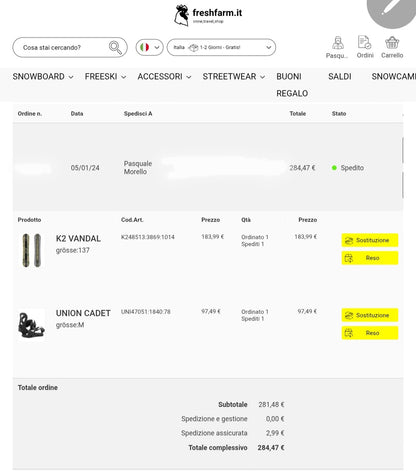Click the orders table vertical scrollbar
The image size is (416, 471).
coord(403,168)
